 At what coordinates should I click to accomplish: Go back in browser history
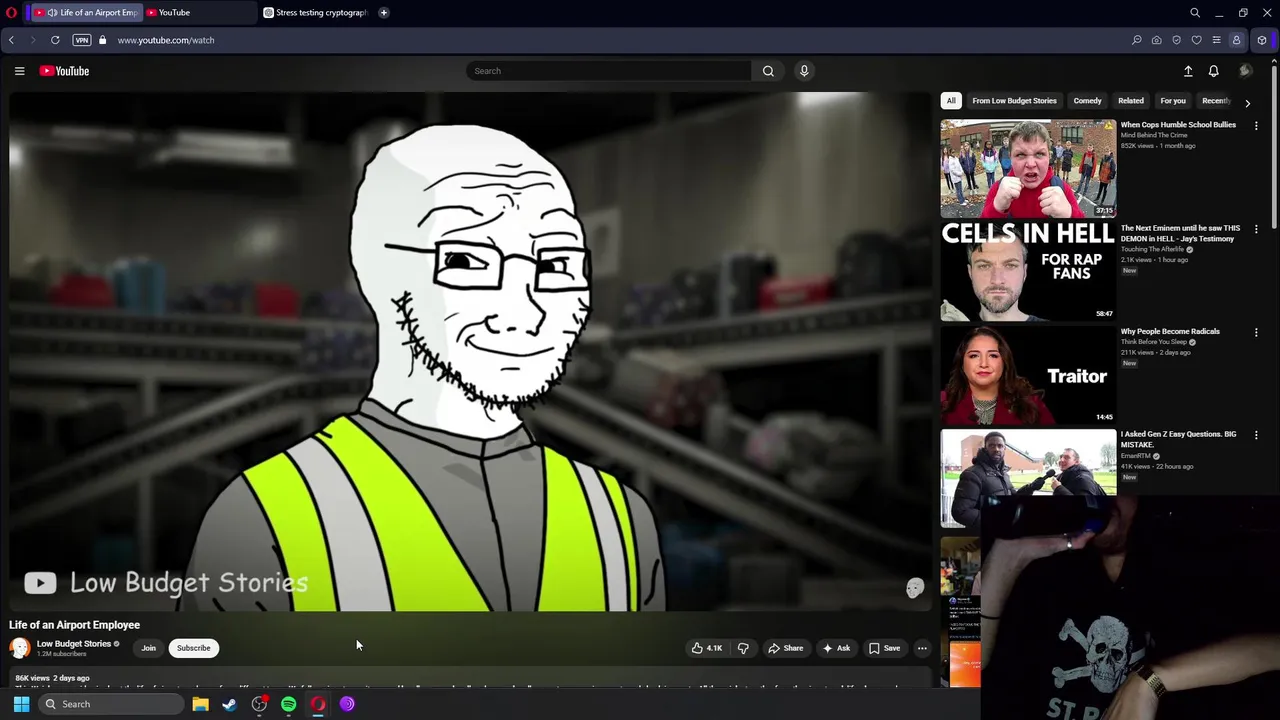tap(11, 40)
